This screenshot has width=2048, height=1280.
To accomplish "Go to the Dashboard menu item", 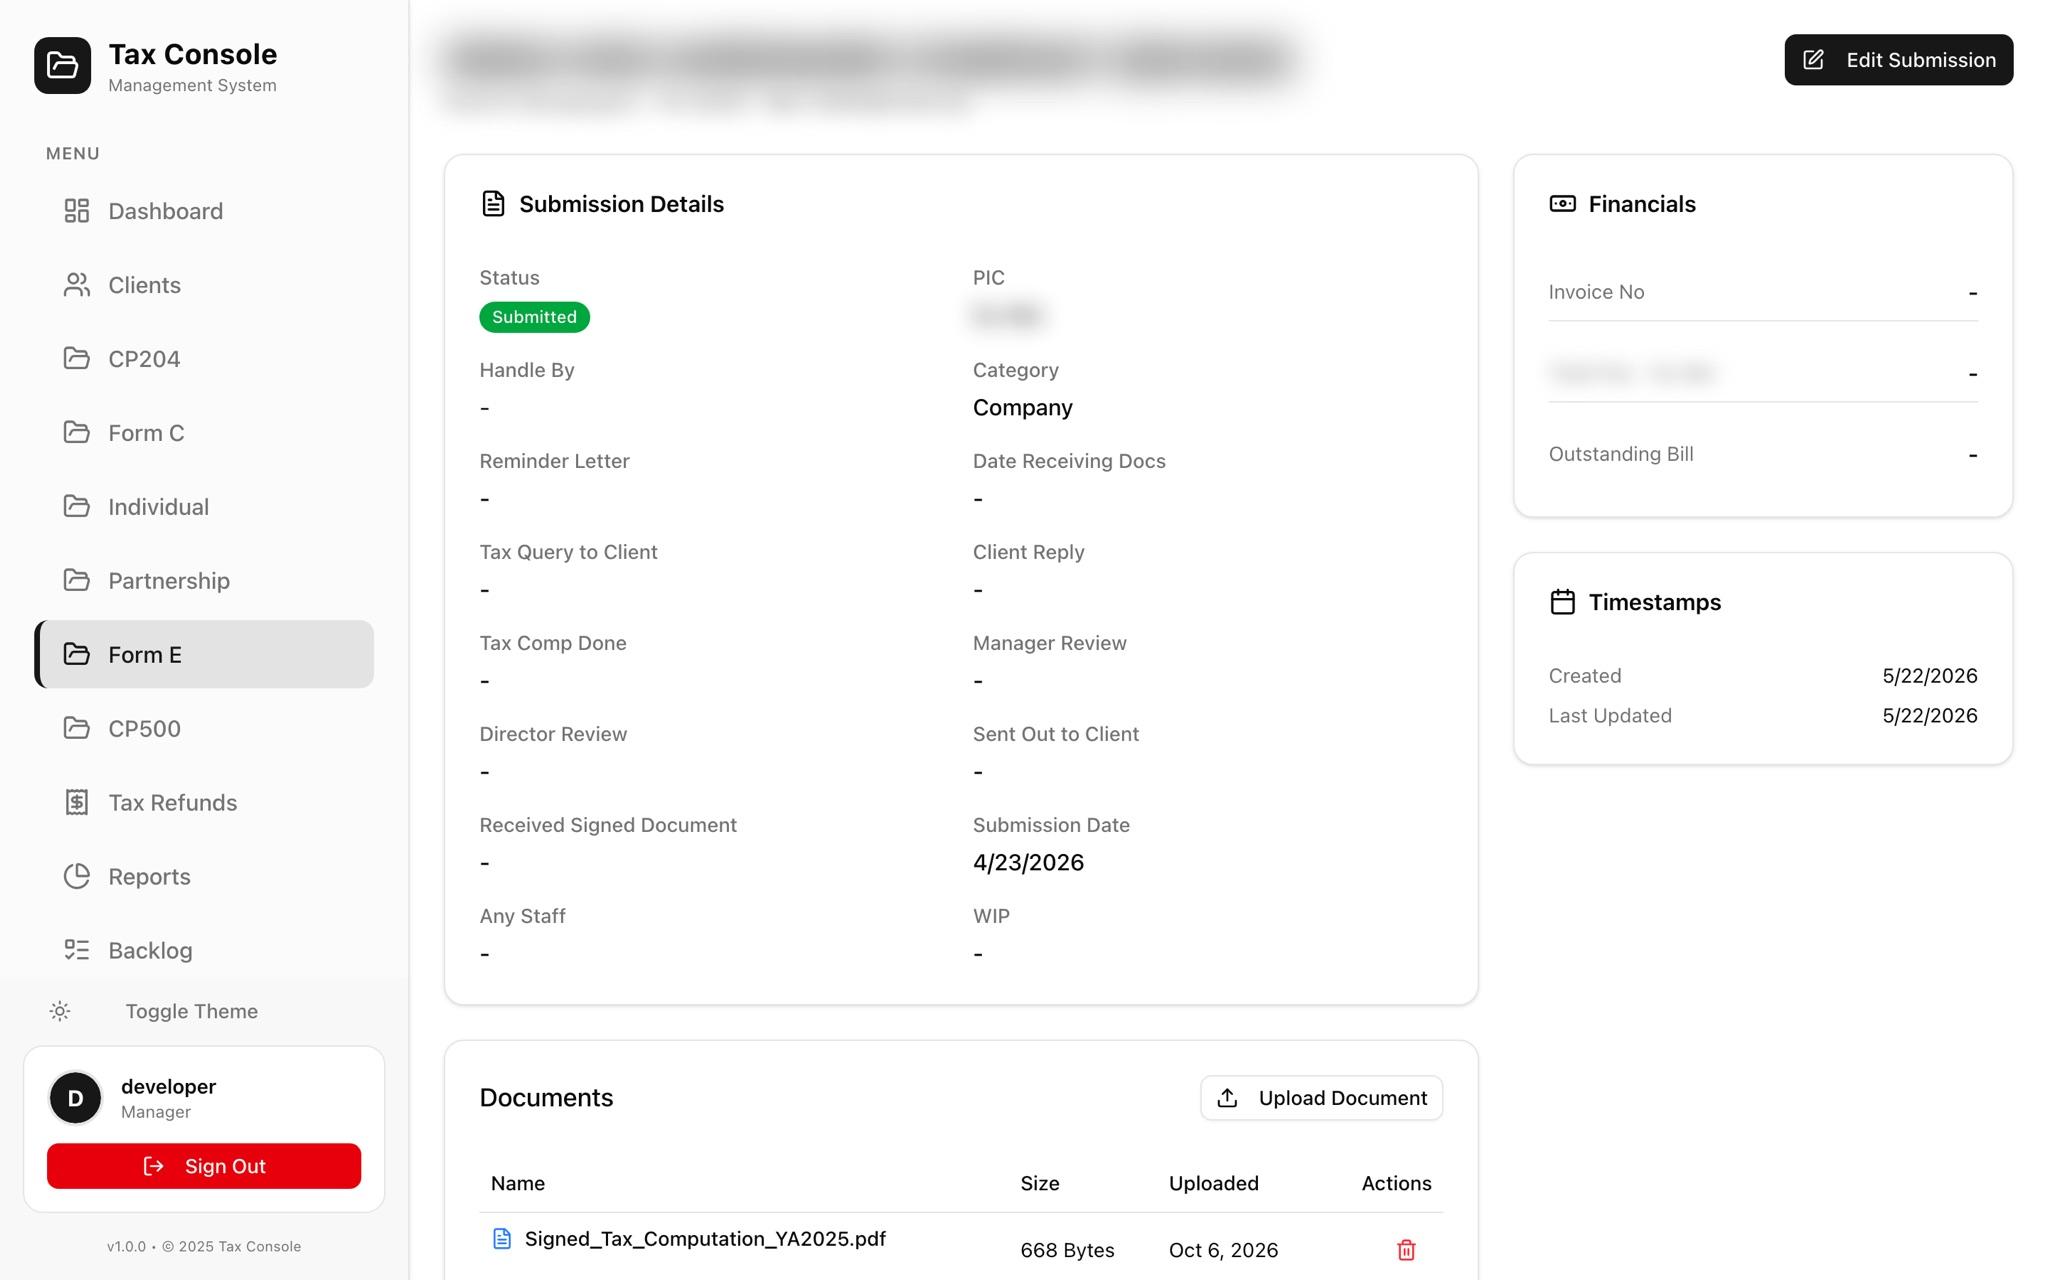I will (204, 211).
